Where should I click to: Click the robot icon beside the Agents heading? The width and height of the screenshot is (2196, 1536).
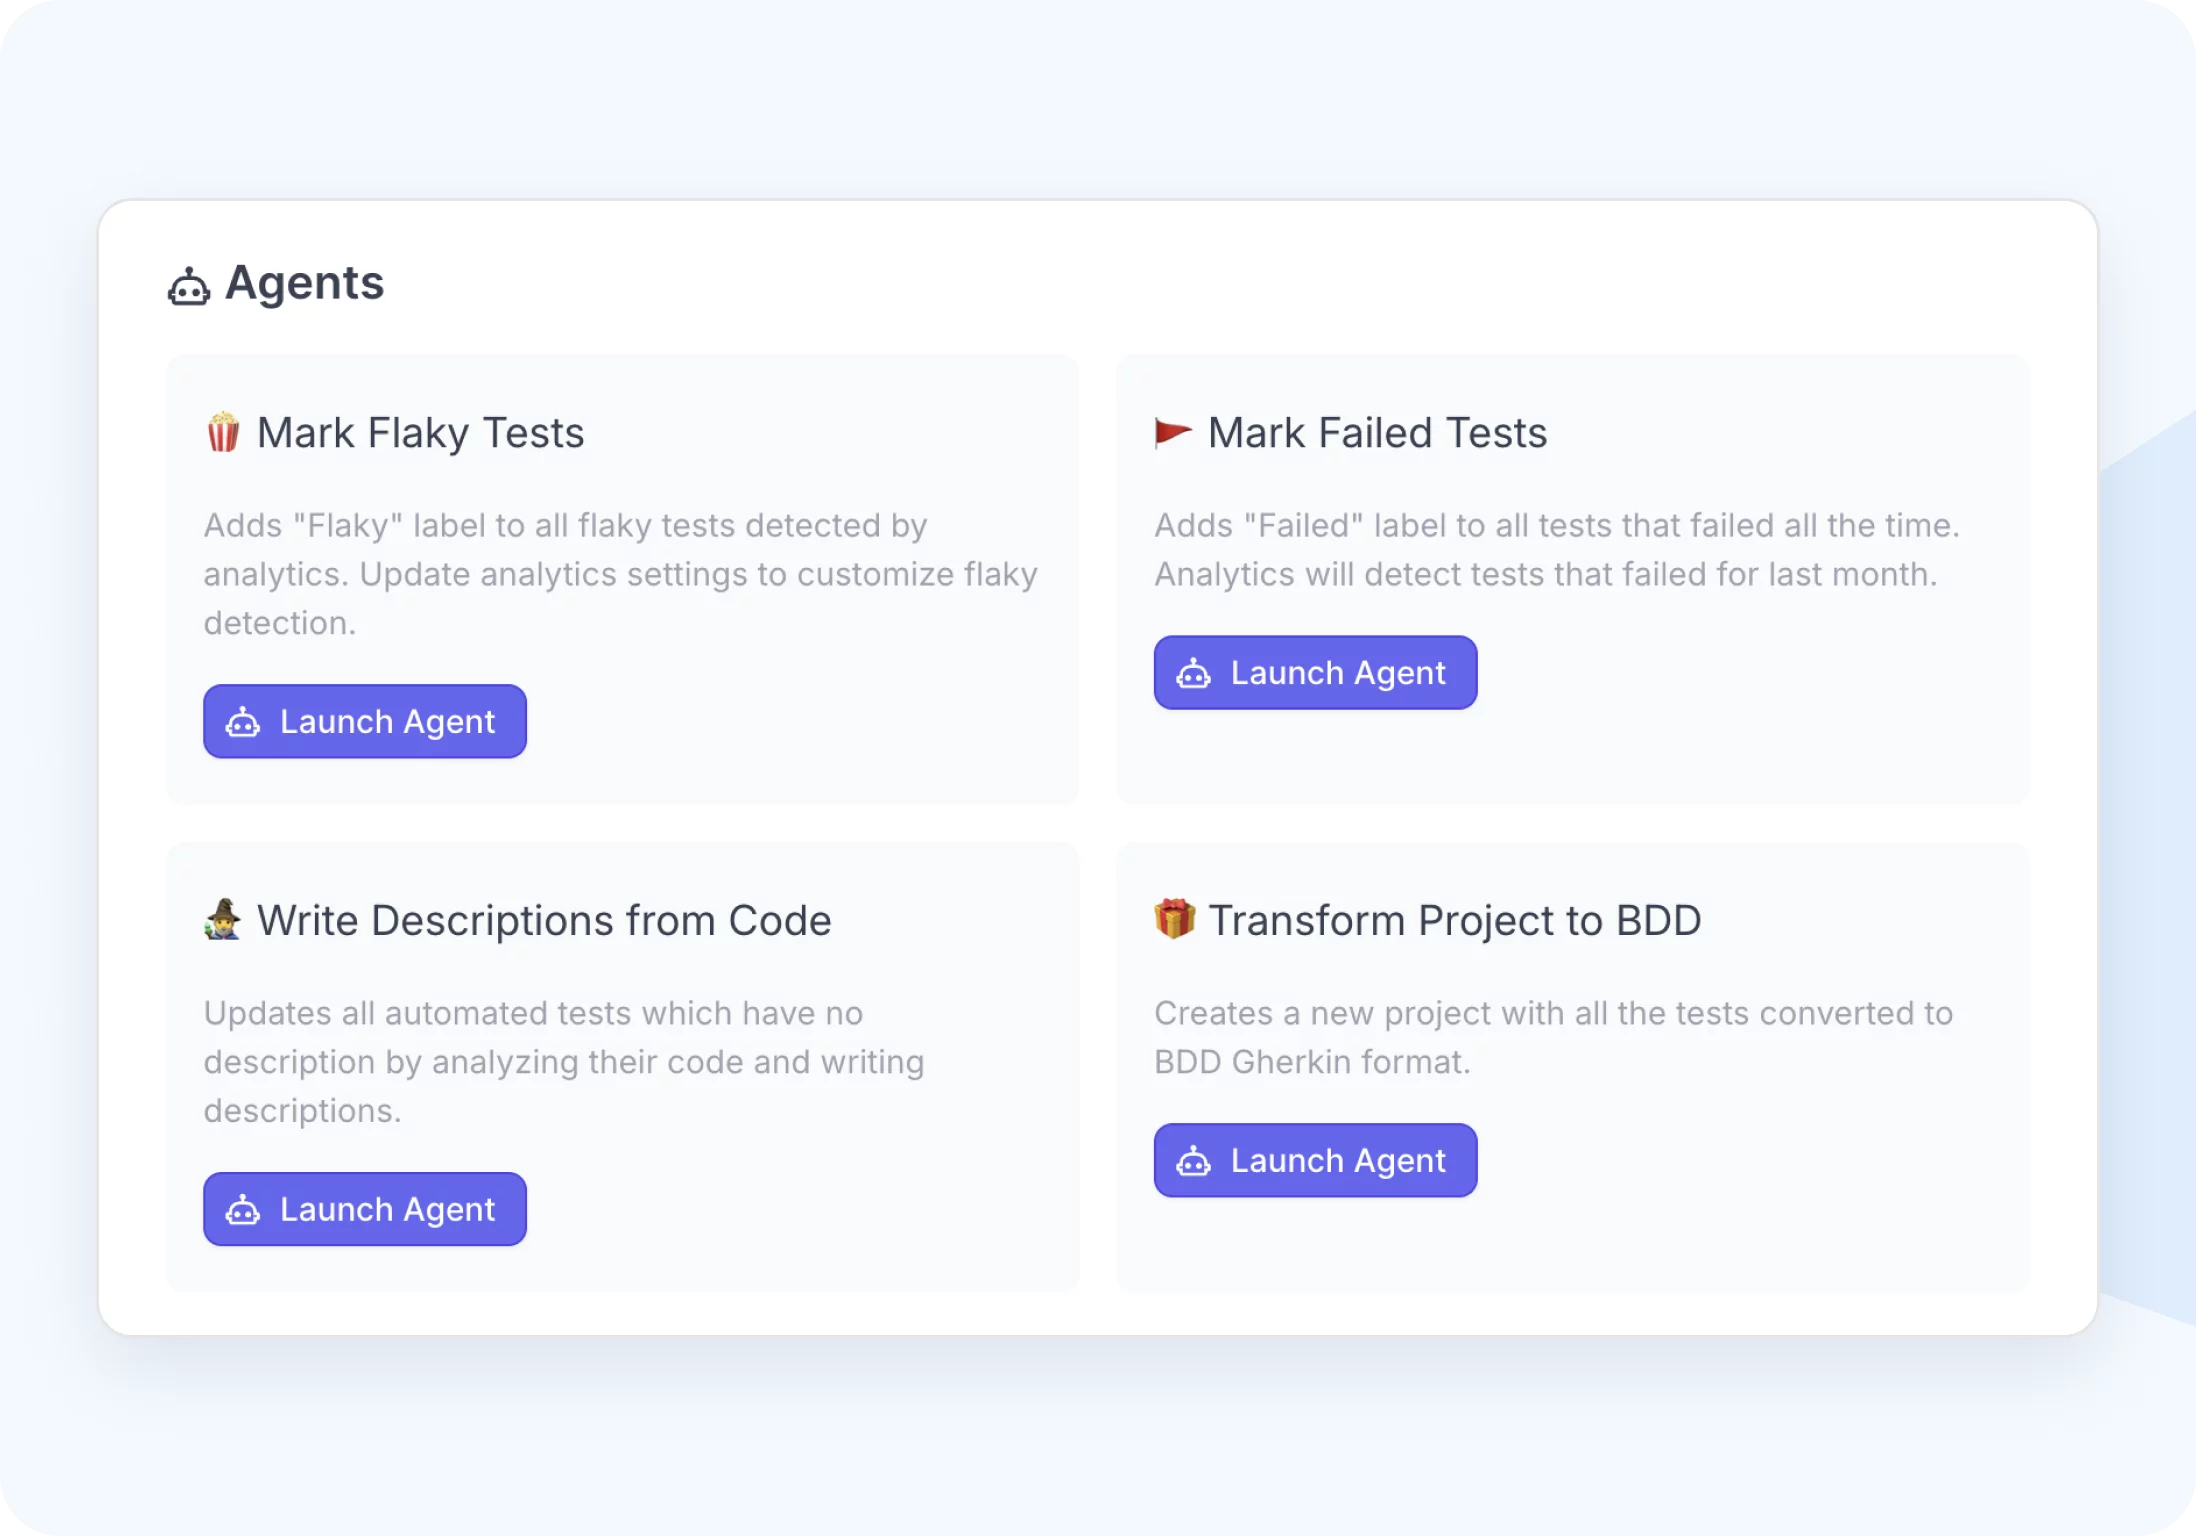tap(189, 287)
